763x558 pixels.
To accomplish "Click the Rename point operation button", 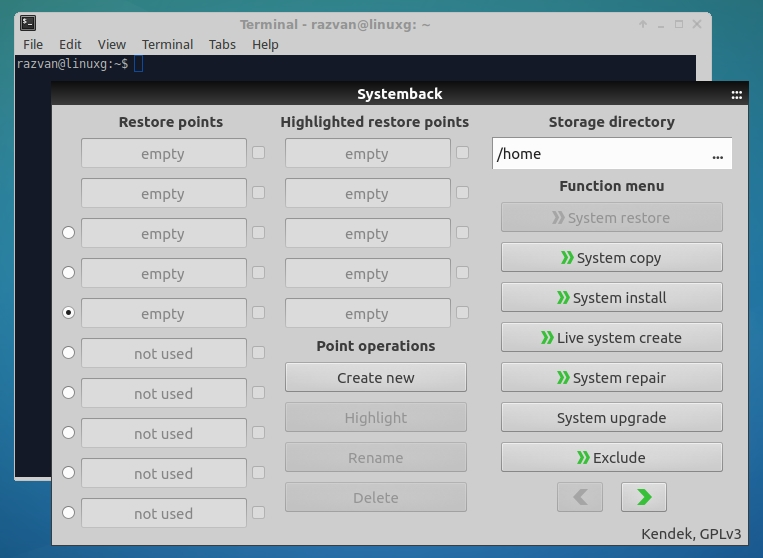I will tap(376, 457).
